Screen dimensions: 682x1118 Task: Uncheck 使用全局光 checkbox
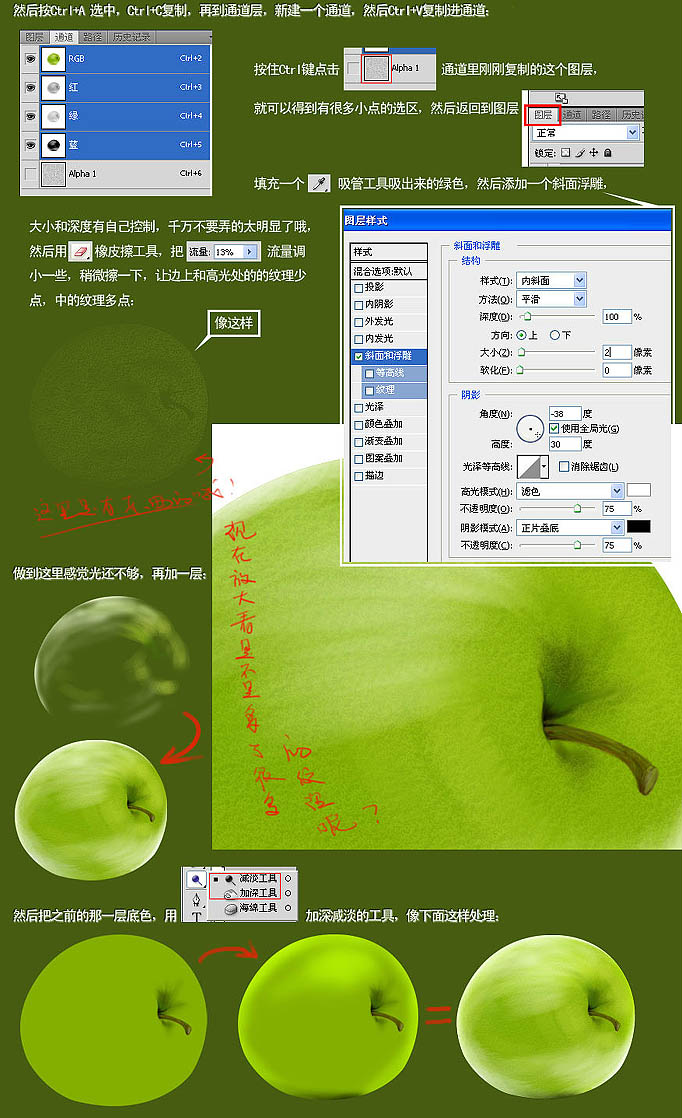pyautogui.click(x=554, y=429)
